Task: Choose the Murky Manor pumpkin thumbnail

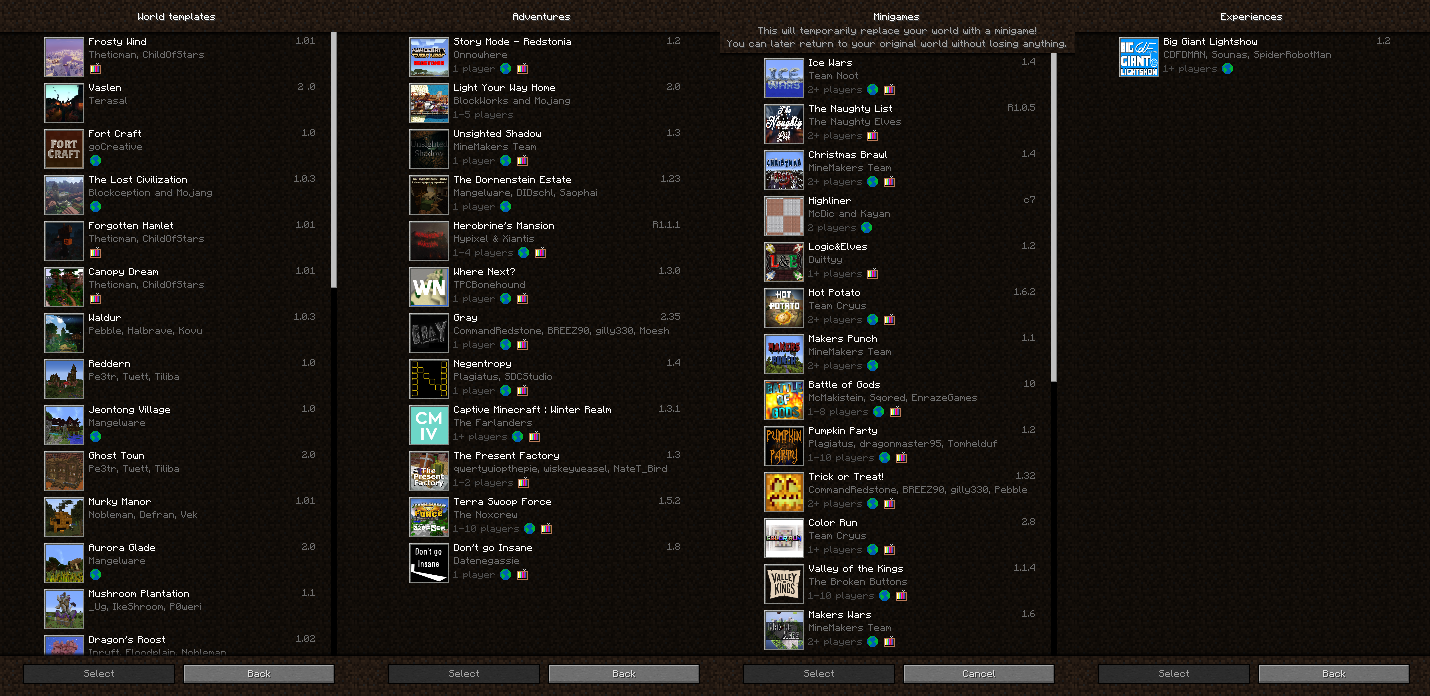Action: click(64, 517)
